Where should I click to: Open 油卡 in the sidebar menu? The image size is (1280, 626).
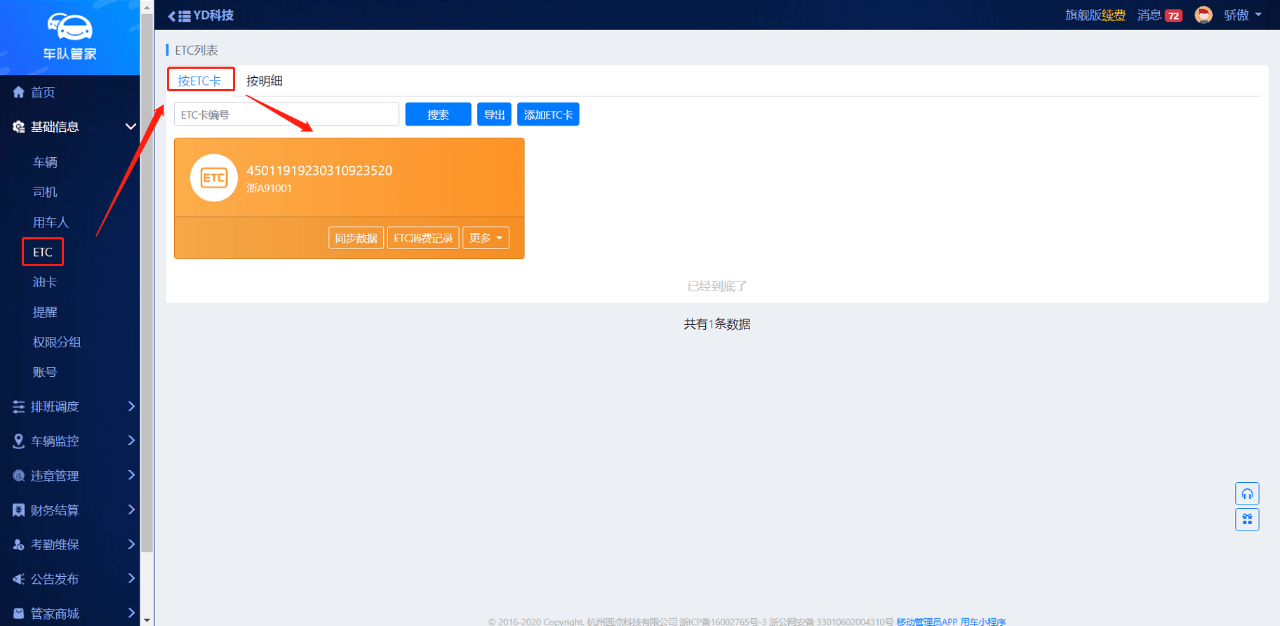(45, 282)
